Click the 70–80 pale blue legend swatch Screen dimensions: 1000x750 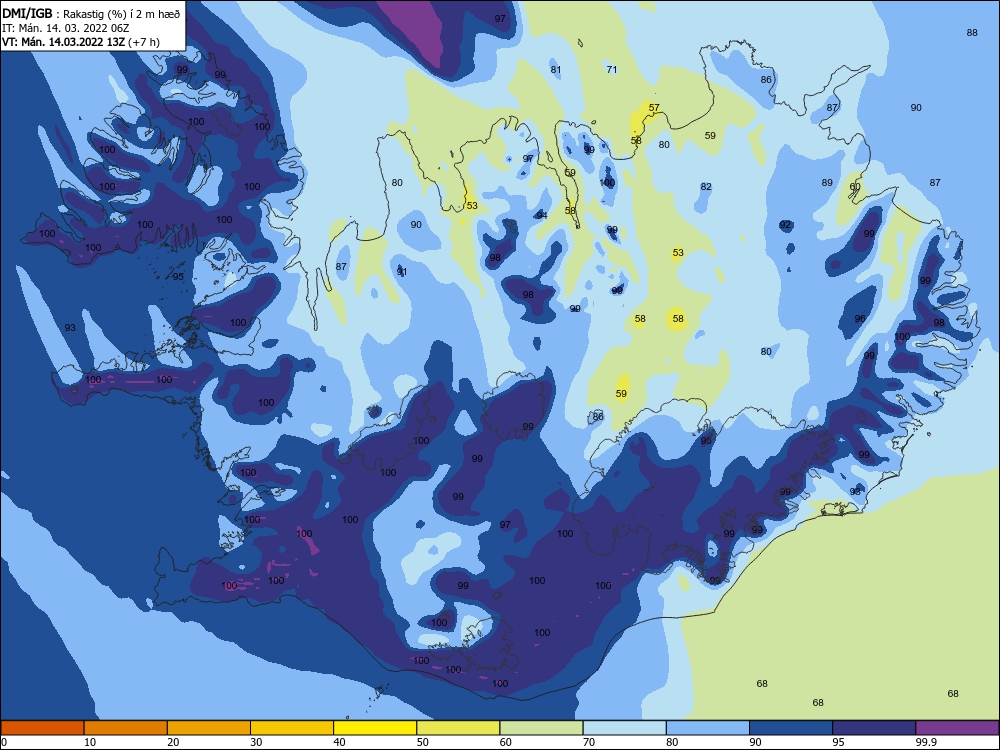624,728
